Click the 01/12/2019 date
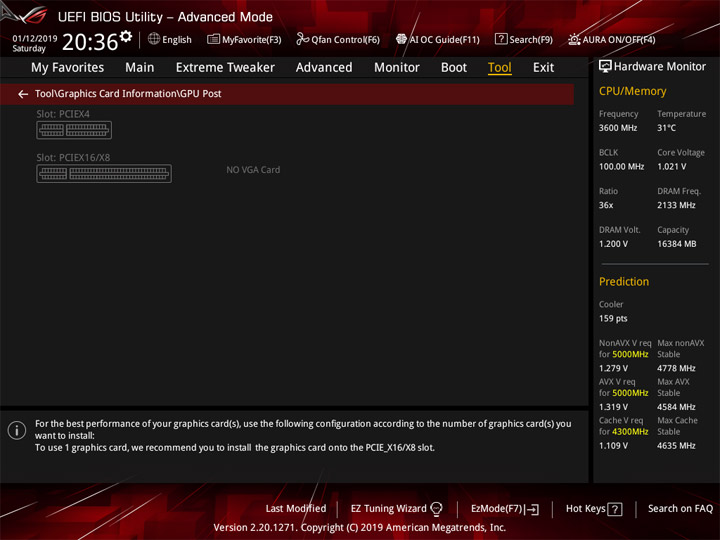This screenshot has width=720, height=540. 35,39
